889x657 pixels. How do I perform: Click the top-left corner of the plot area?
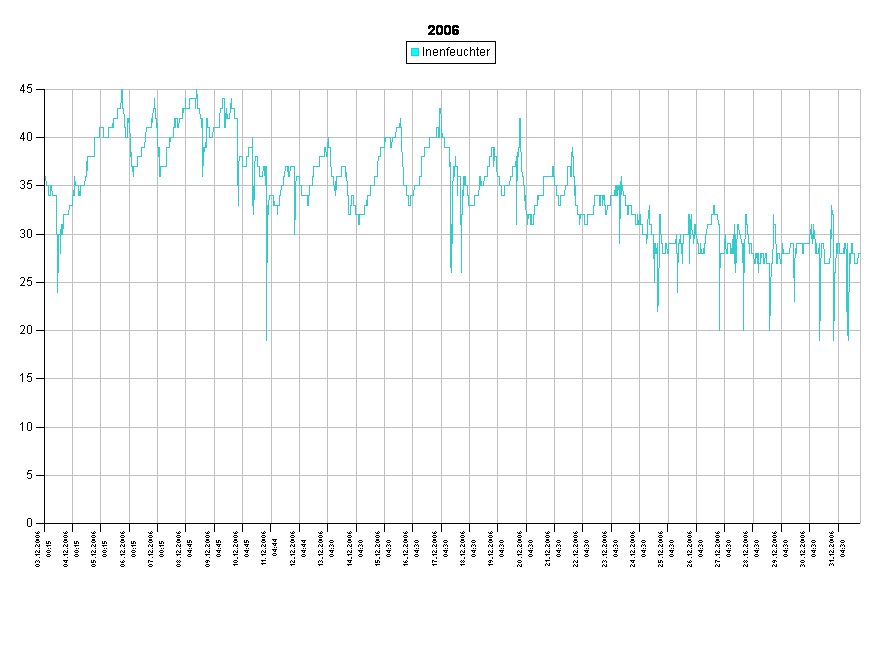(x=45, y=89)
